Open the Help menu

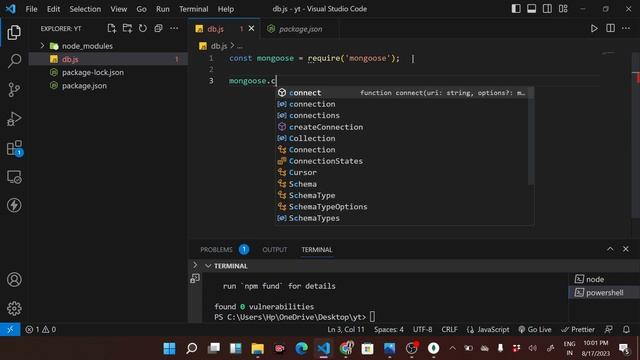click(226, 9)
